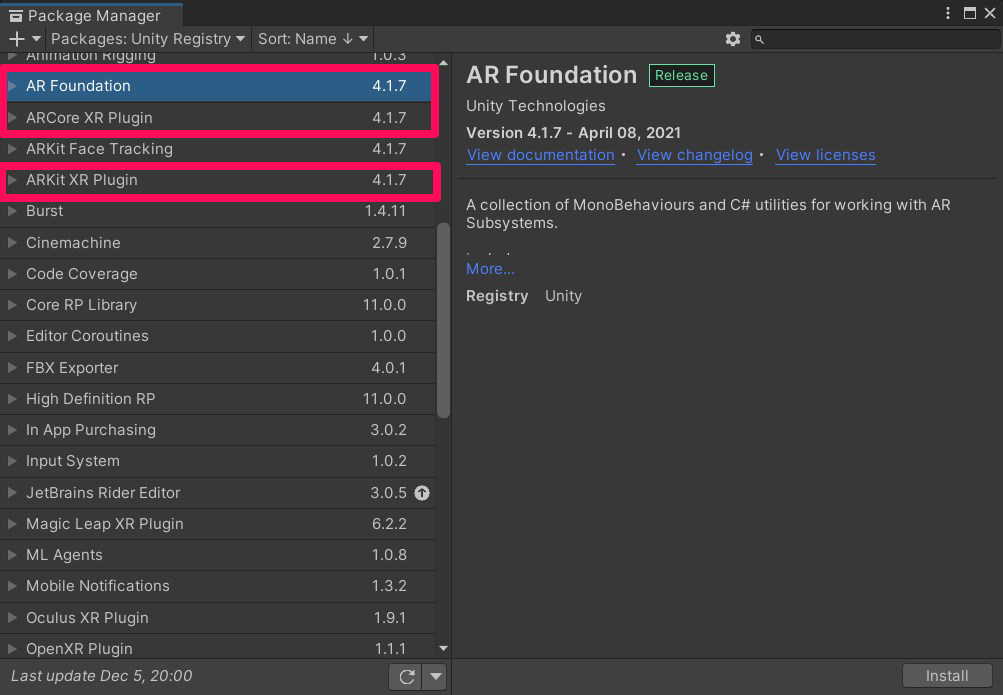The width and height of the screenshot is (1003, 695).
Task: Select the ARKit Face Tracking package
Action: [99, 149]
